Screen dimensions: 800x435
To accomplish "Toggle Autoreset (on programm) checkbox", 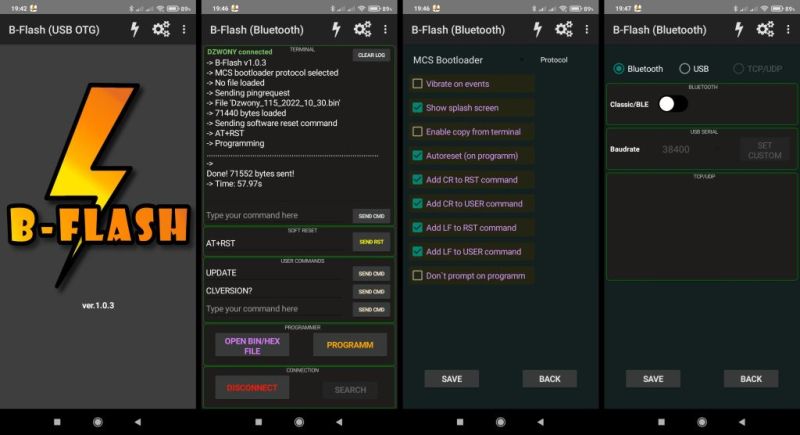I will (x=417, y=156).
